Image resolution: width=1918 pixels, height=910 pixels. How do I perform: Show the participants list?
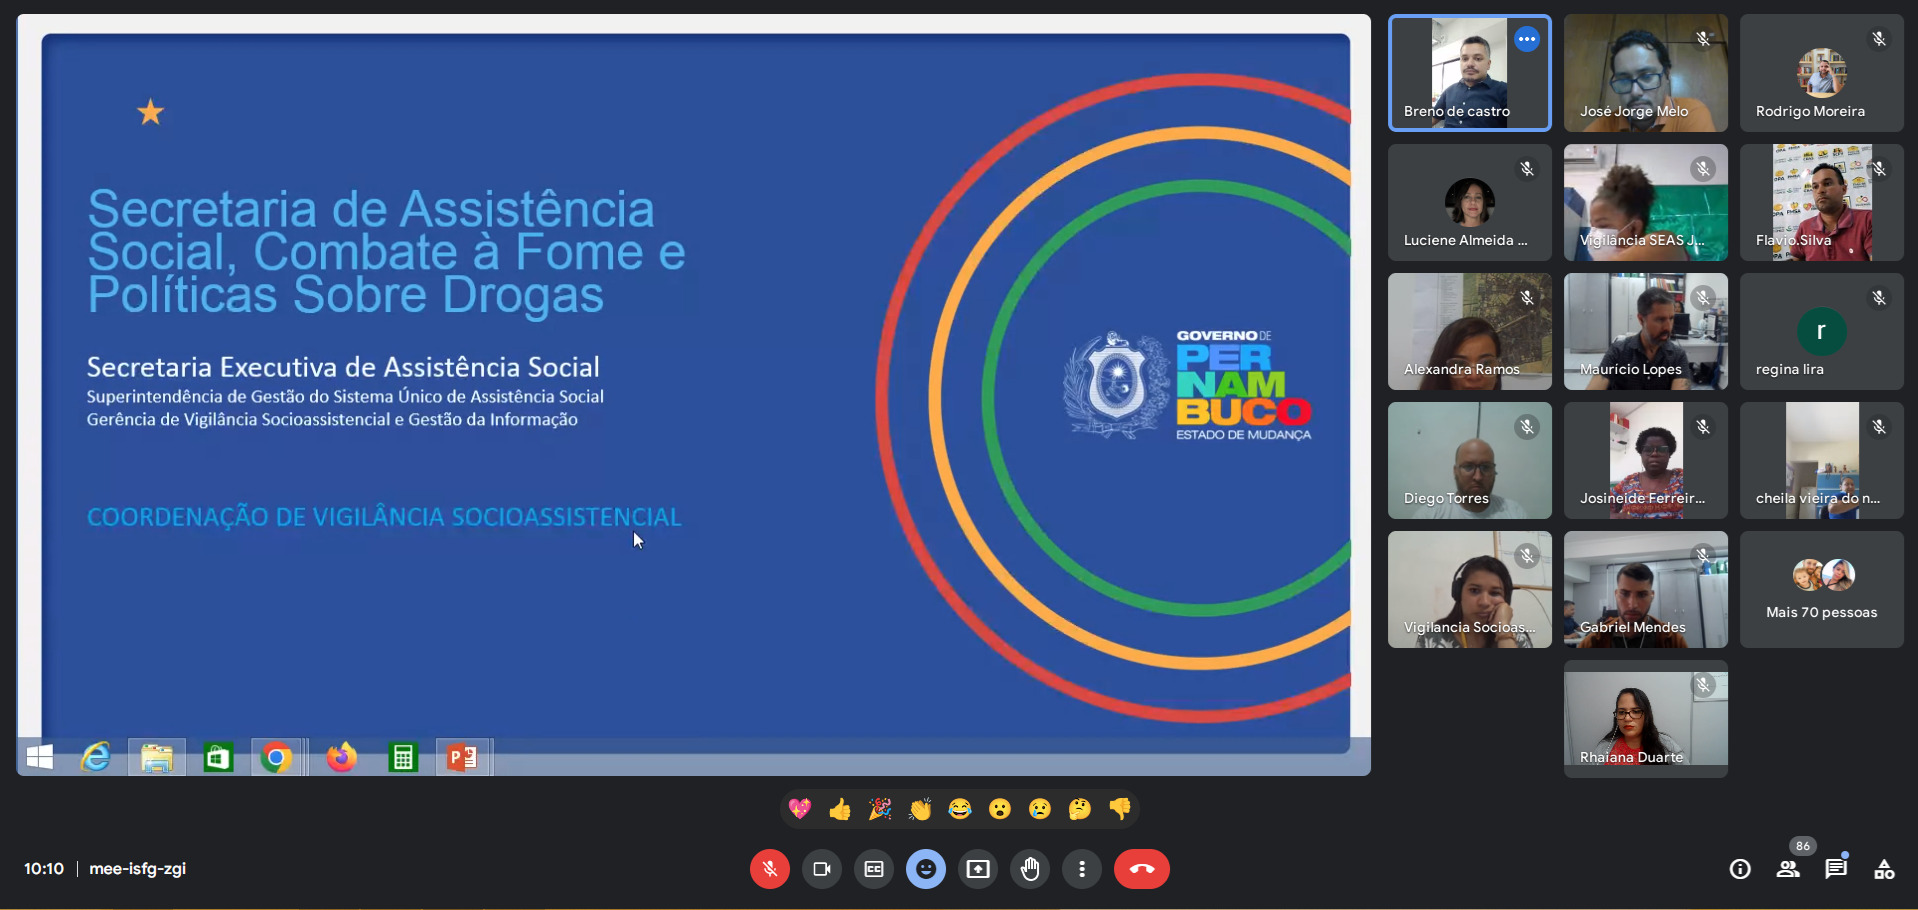tap(1788, 869)
